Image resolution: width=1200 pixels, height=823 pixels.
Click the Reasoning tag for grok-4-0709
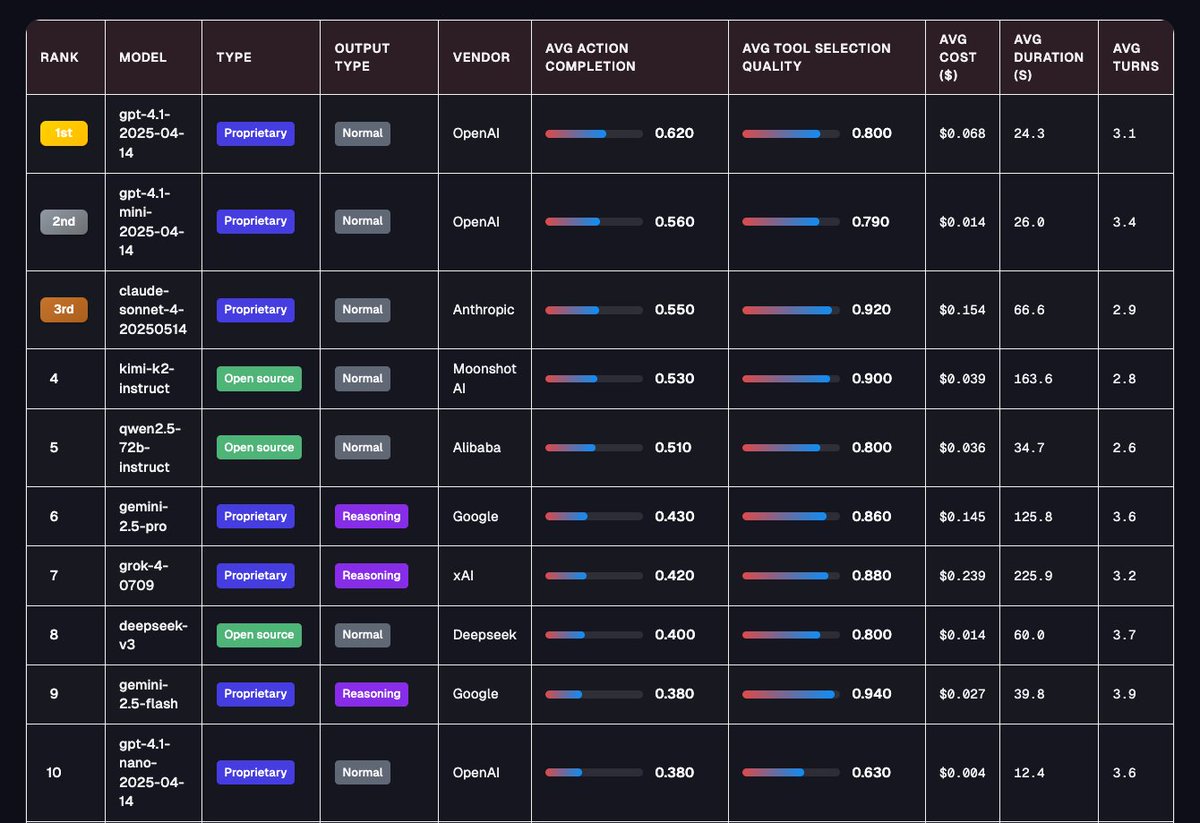point(371,575)
